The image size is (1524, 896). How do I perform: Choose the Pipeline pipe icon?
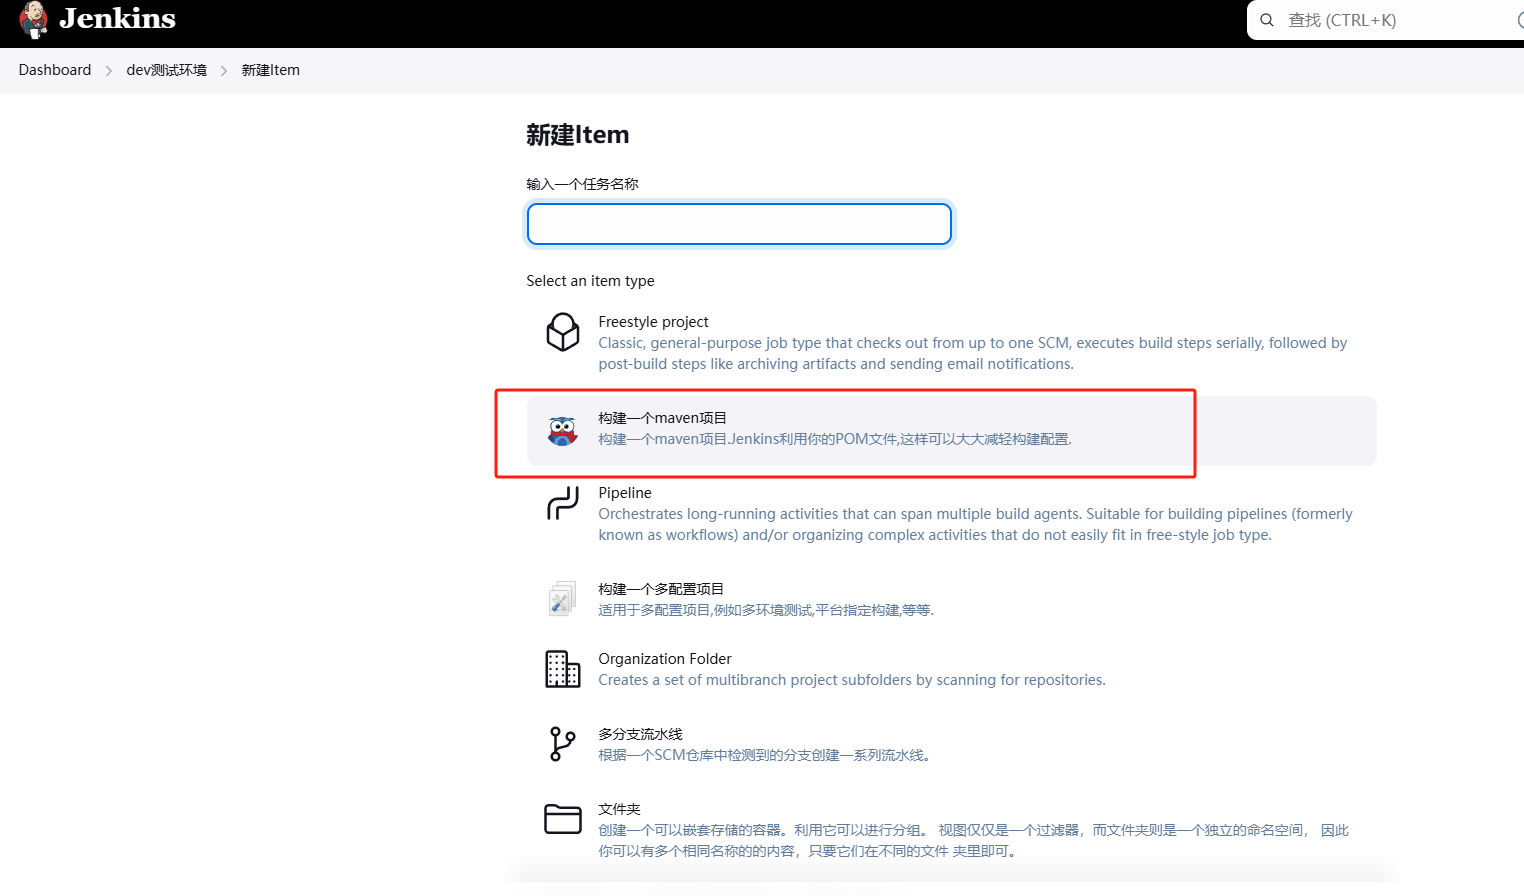[563, 503]
